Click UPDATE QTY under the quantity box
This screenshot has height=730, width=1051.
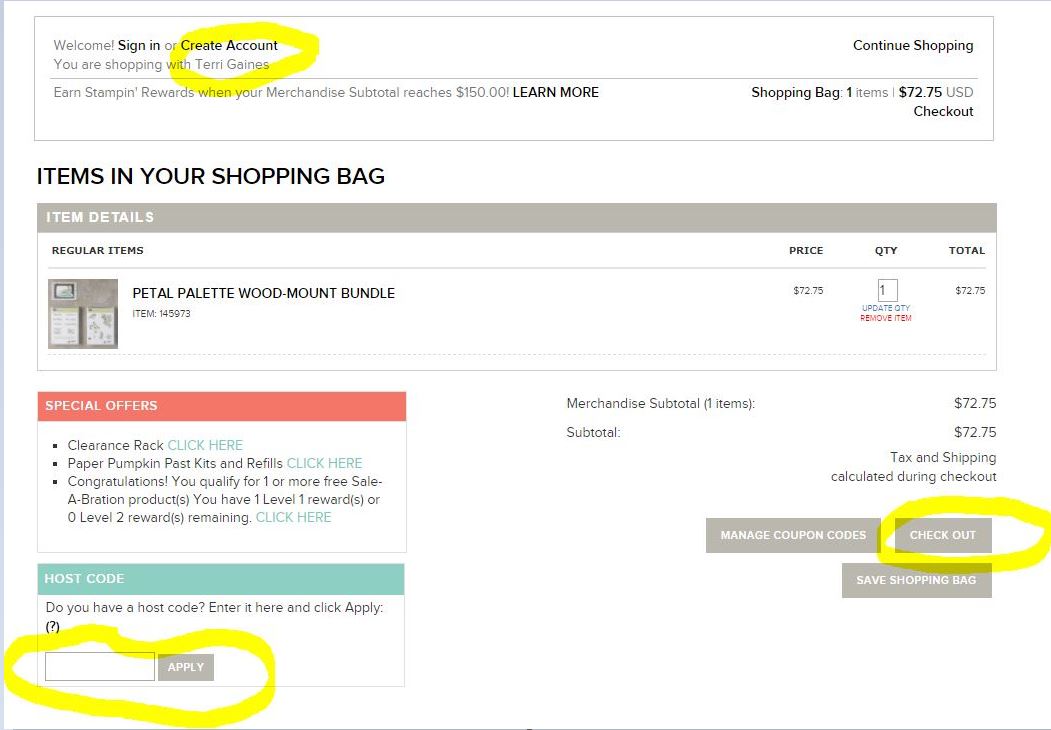tap(886, 308)
